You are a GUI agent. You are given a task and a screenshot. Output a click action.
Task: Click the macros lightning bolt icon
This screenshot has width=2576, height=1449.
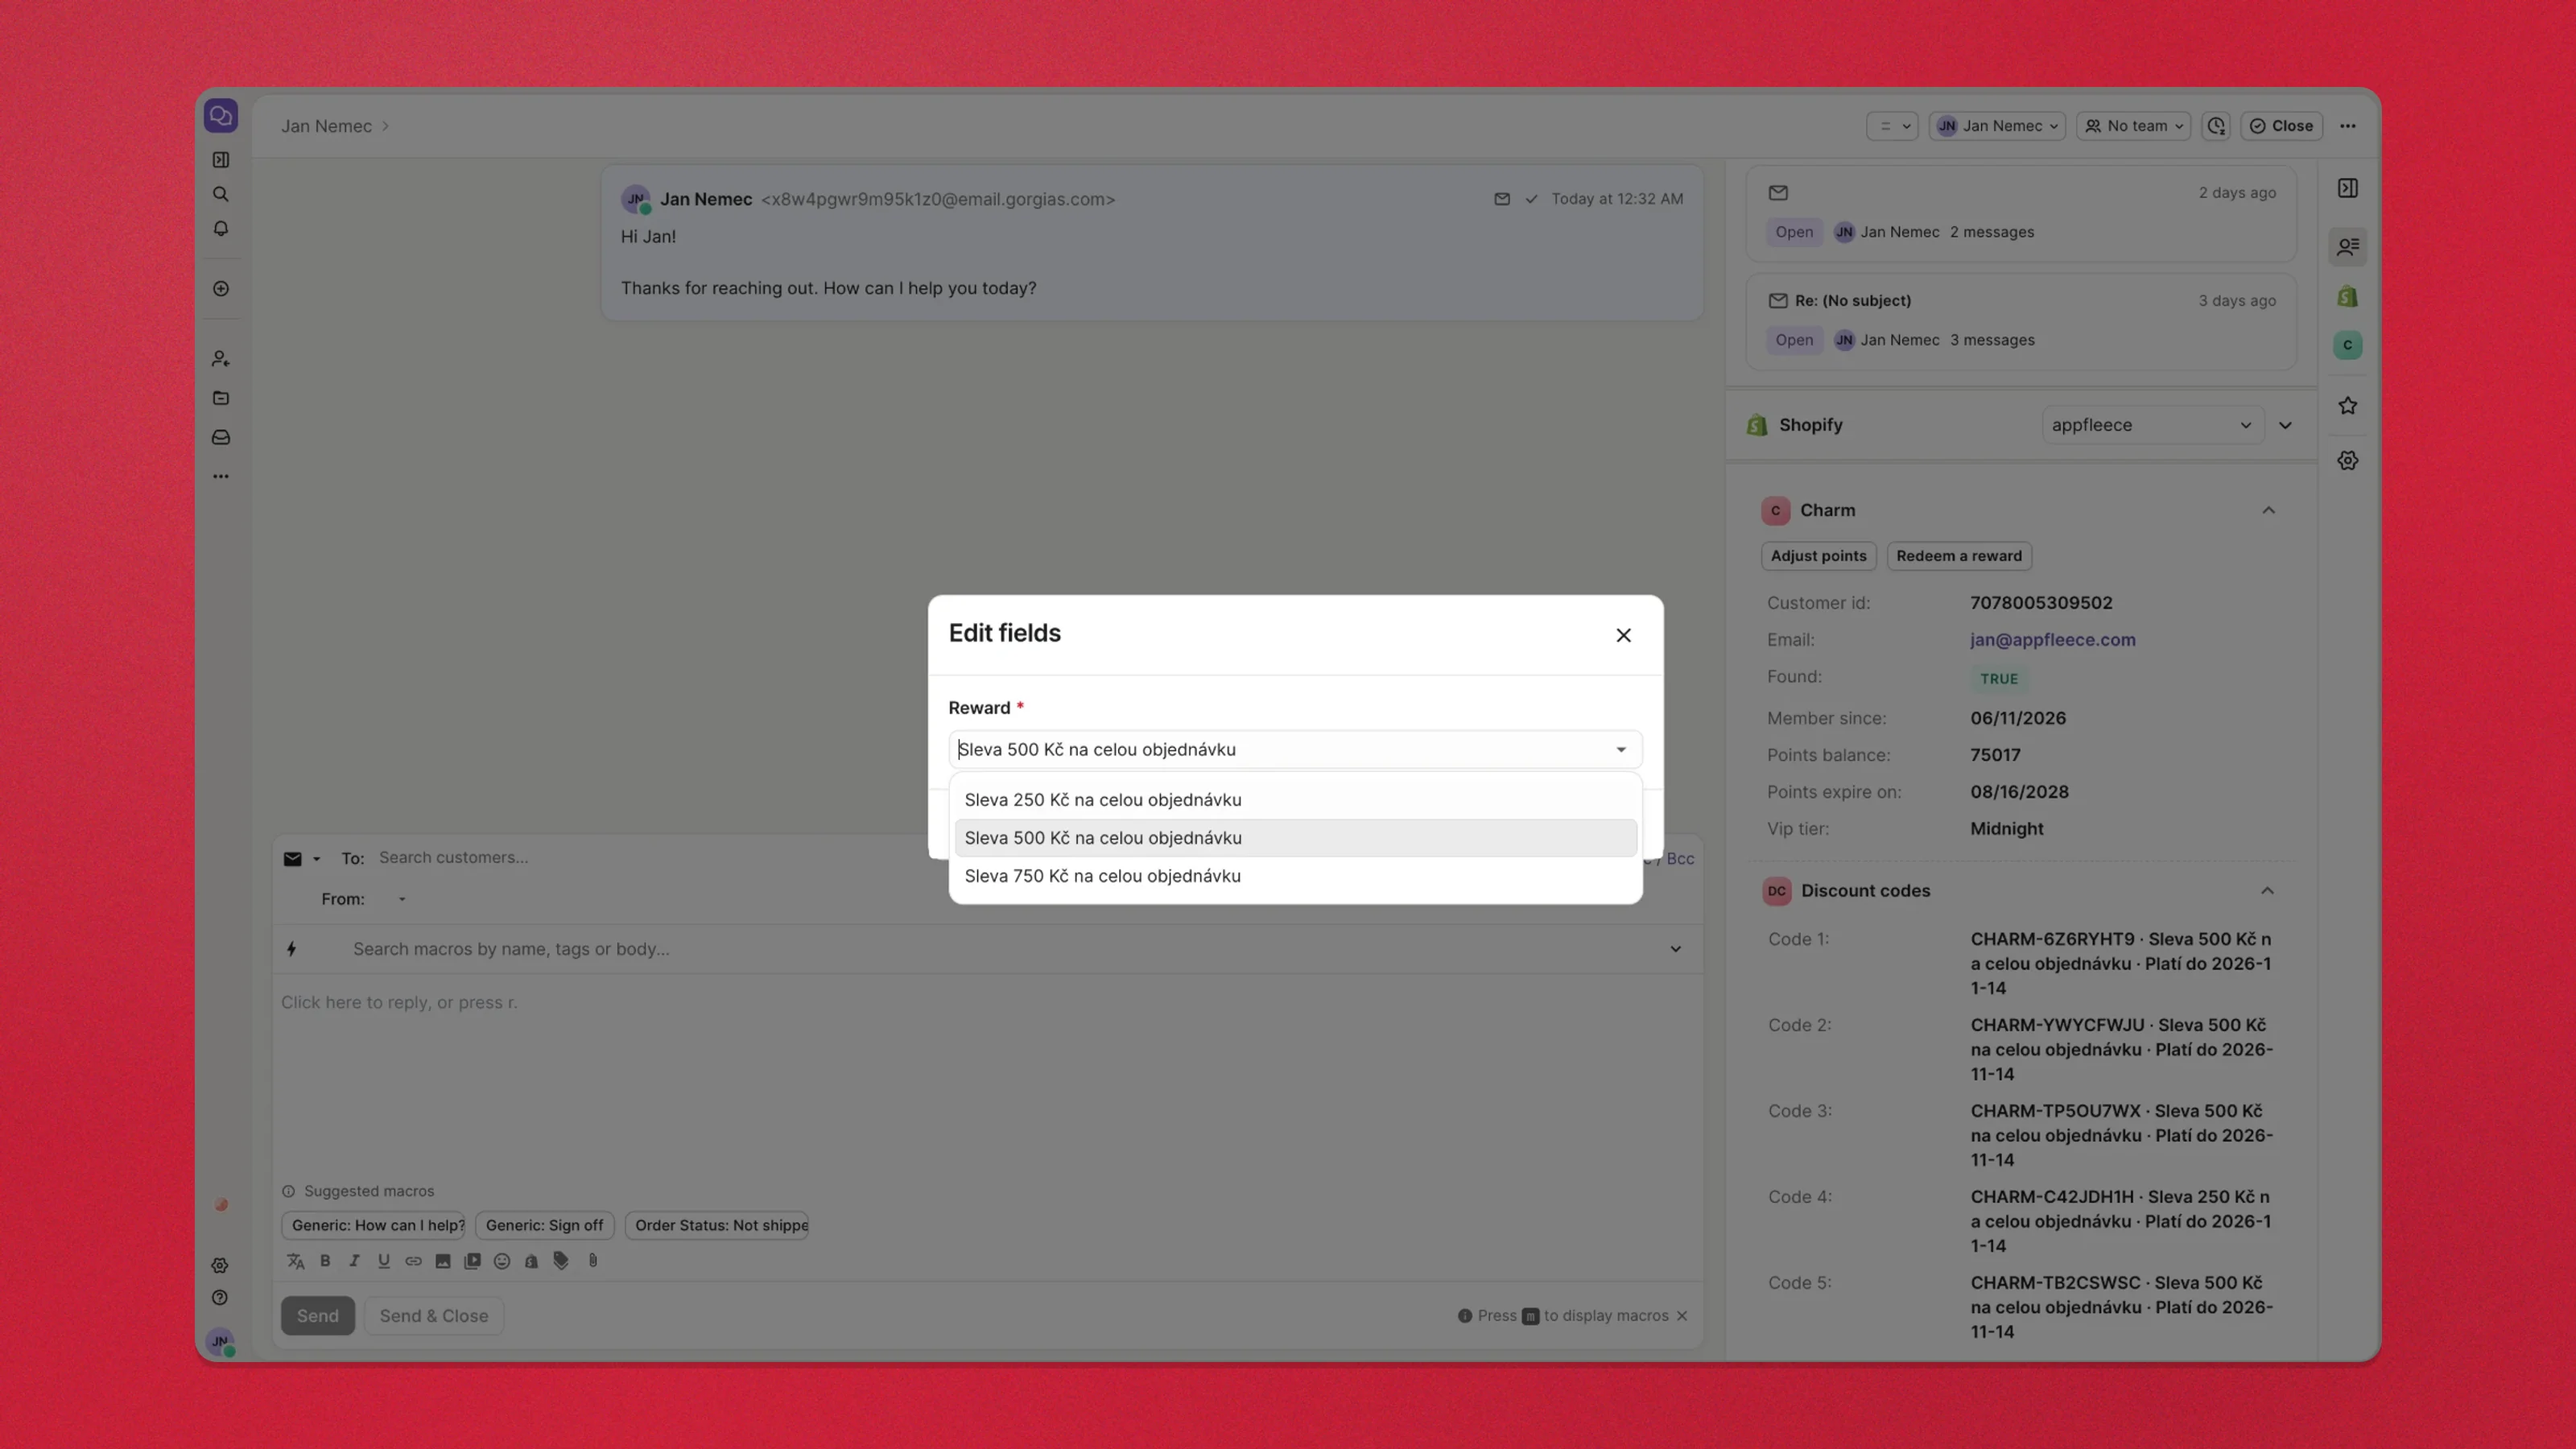(x=292, y=949)
